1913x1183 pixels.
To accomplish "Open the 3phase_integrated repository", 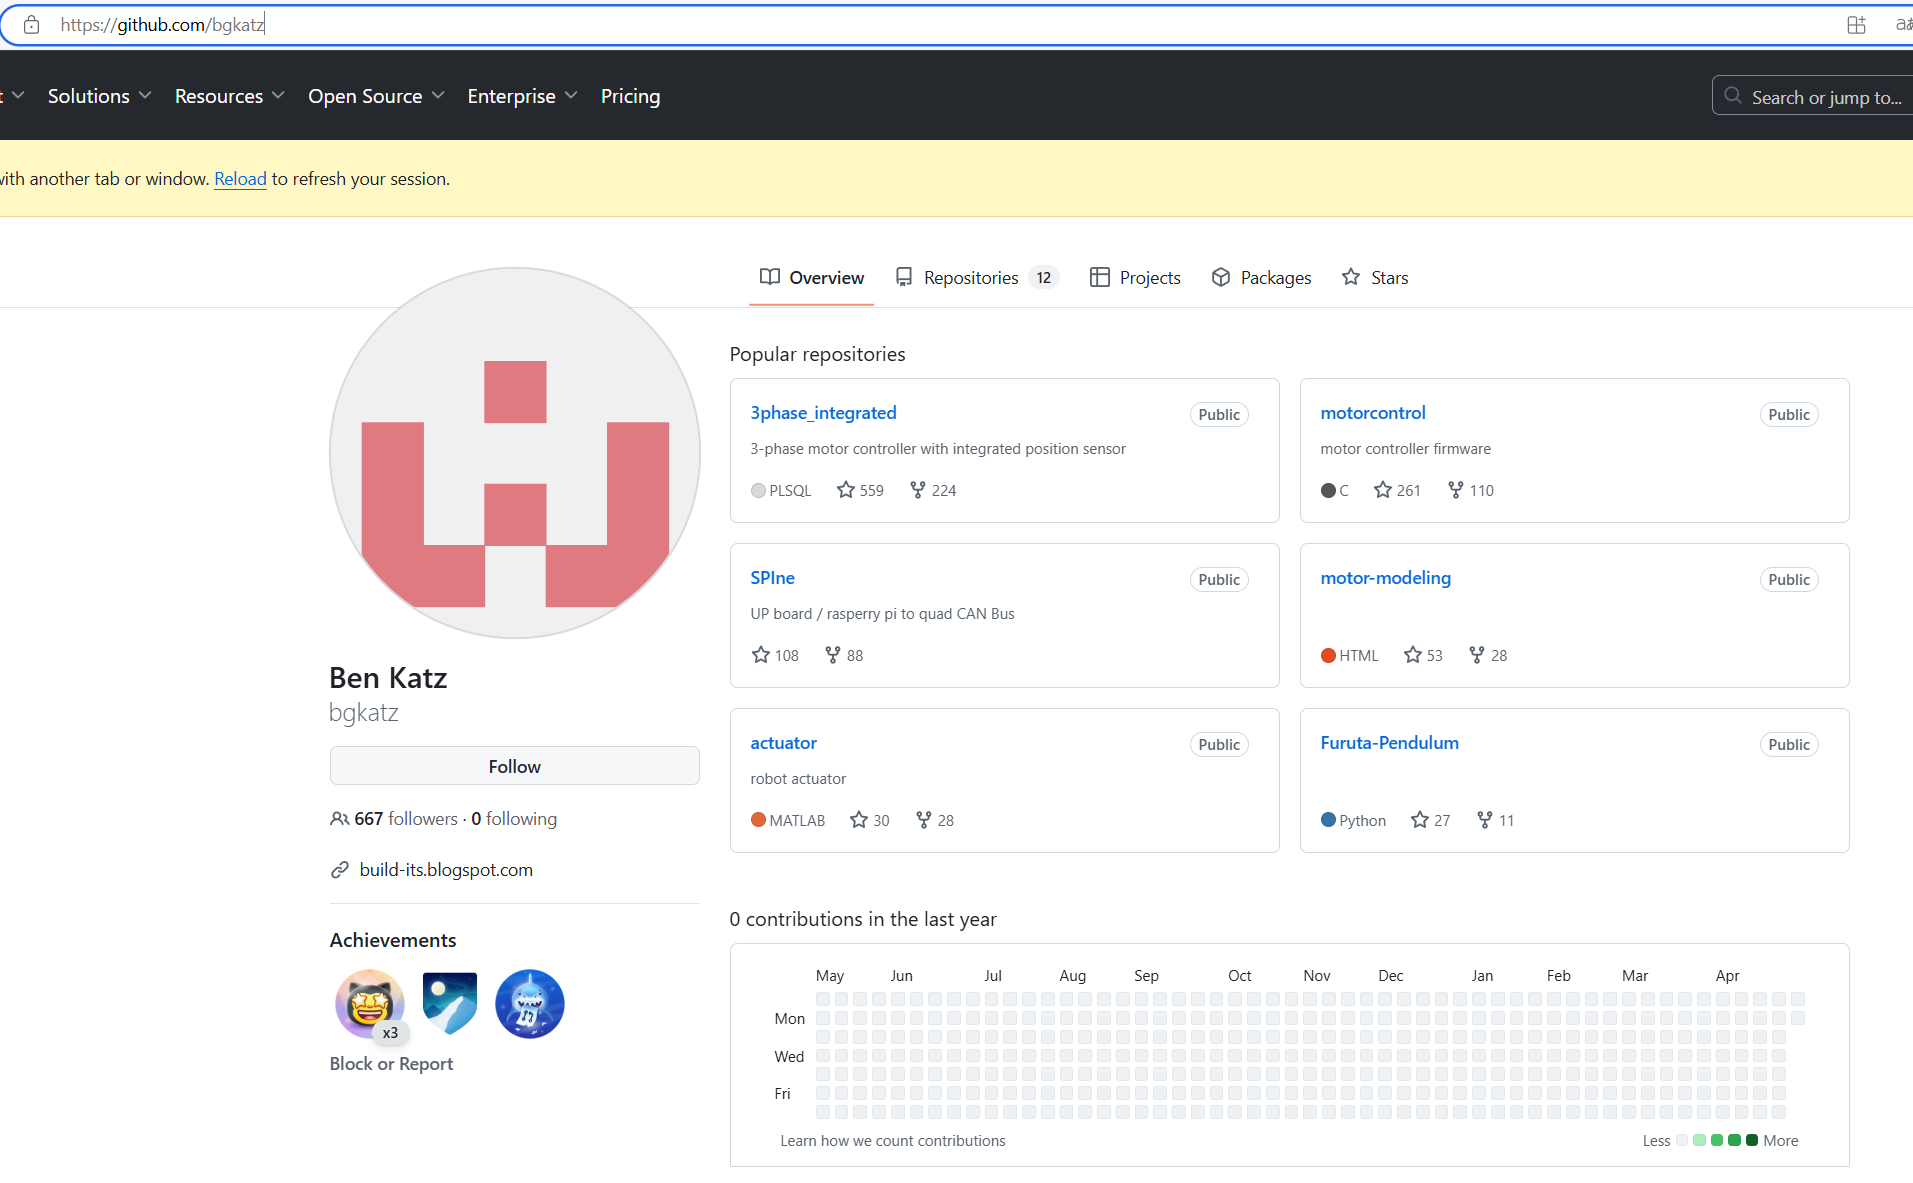I will point(823,412).
